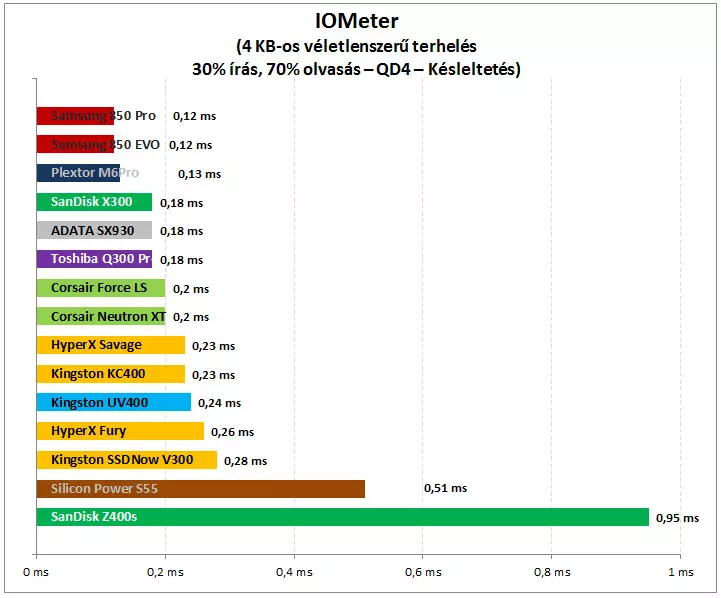Click the 0,23 ms label beside Kingston KC400
Image resolution: width=721 pixels, height=598 pixels.
click(x=213, y=375)
